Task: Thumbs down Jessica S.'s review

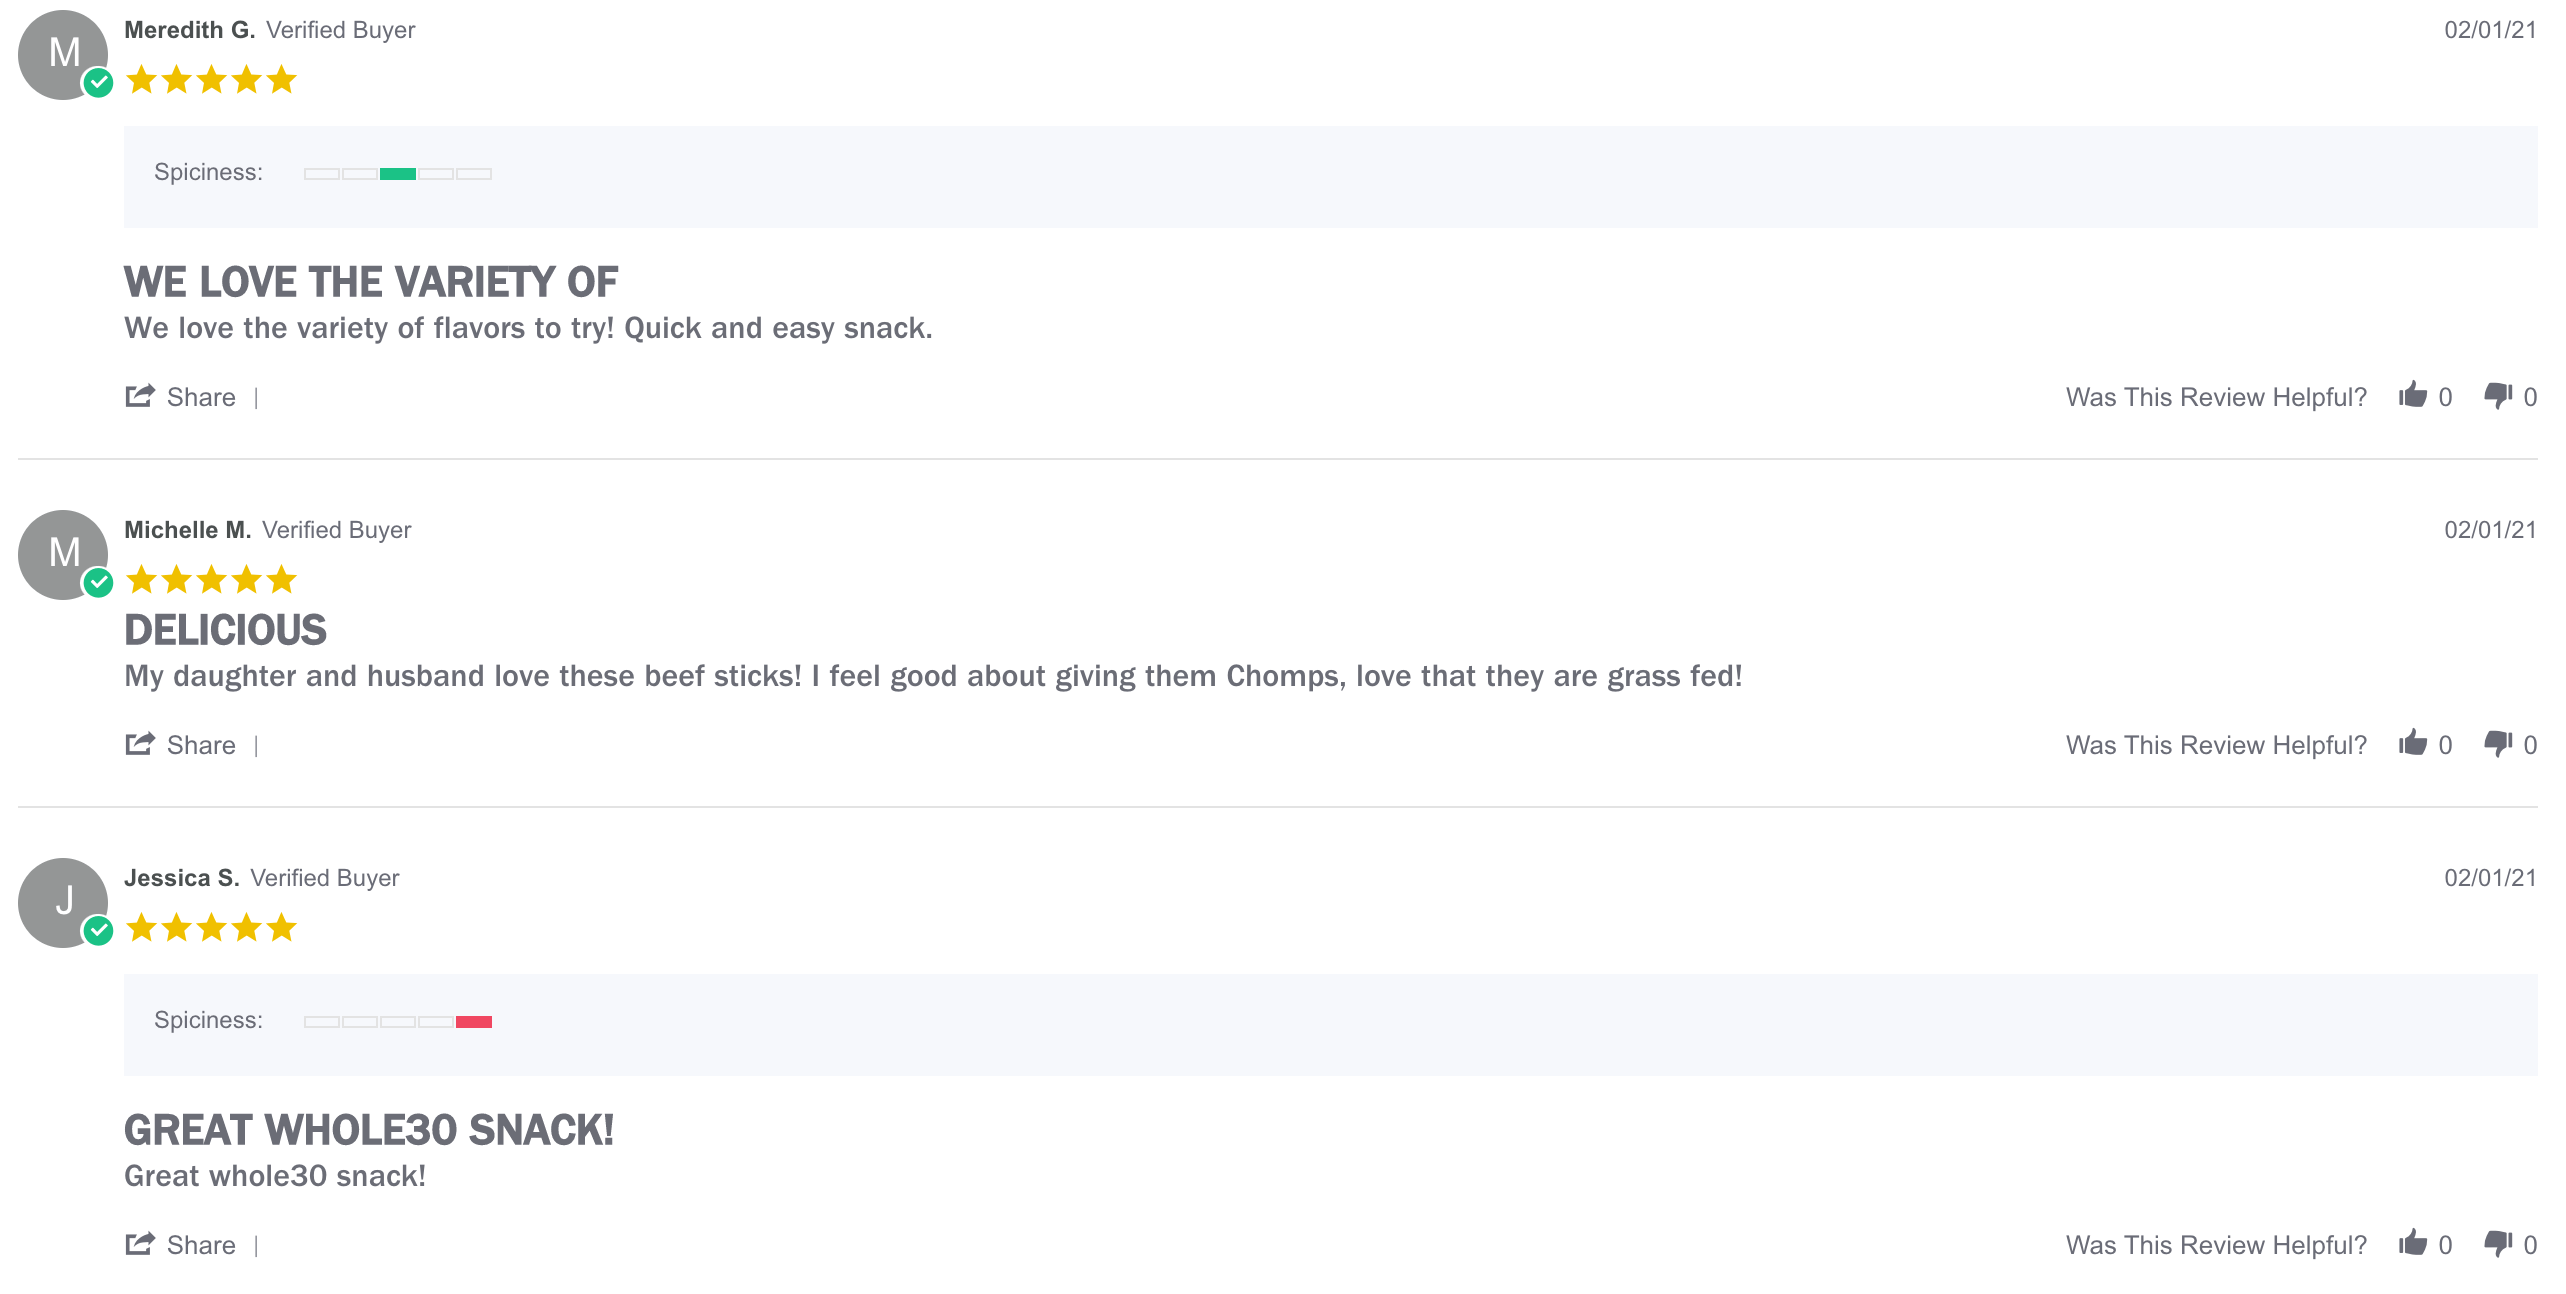Action: (x=2498, y=1243)
